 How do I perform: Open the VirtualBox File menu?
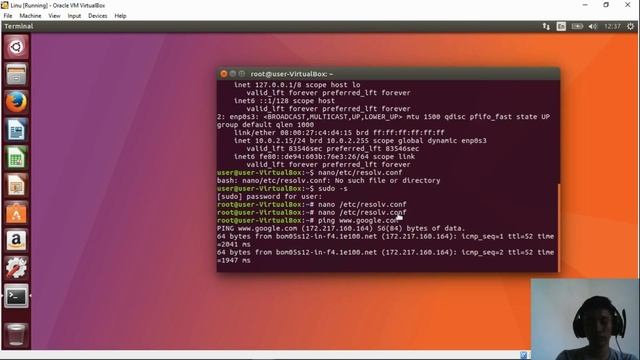[x=8, y=16]
